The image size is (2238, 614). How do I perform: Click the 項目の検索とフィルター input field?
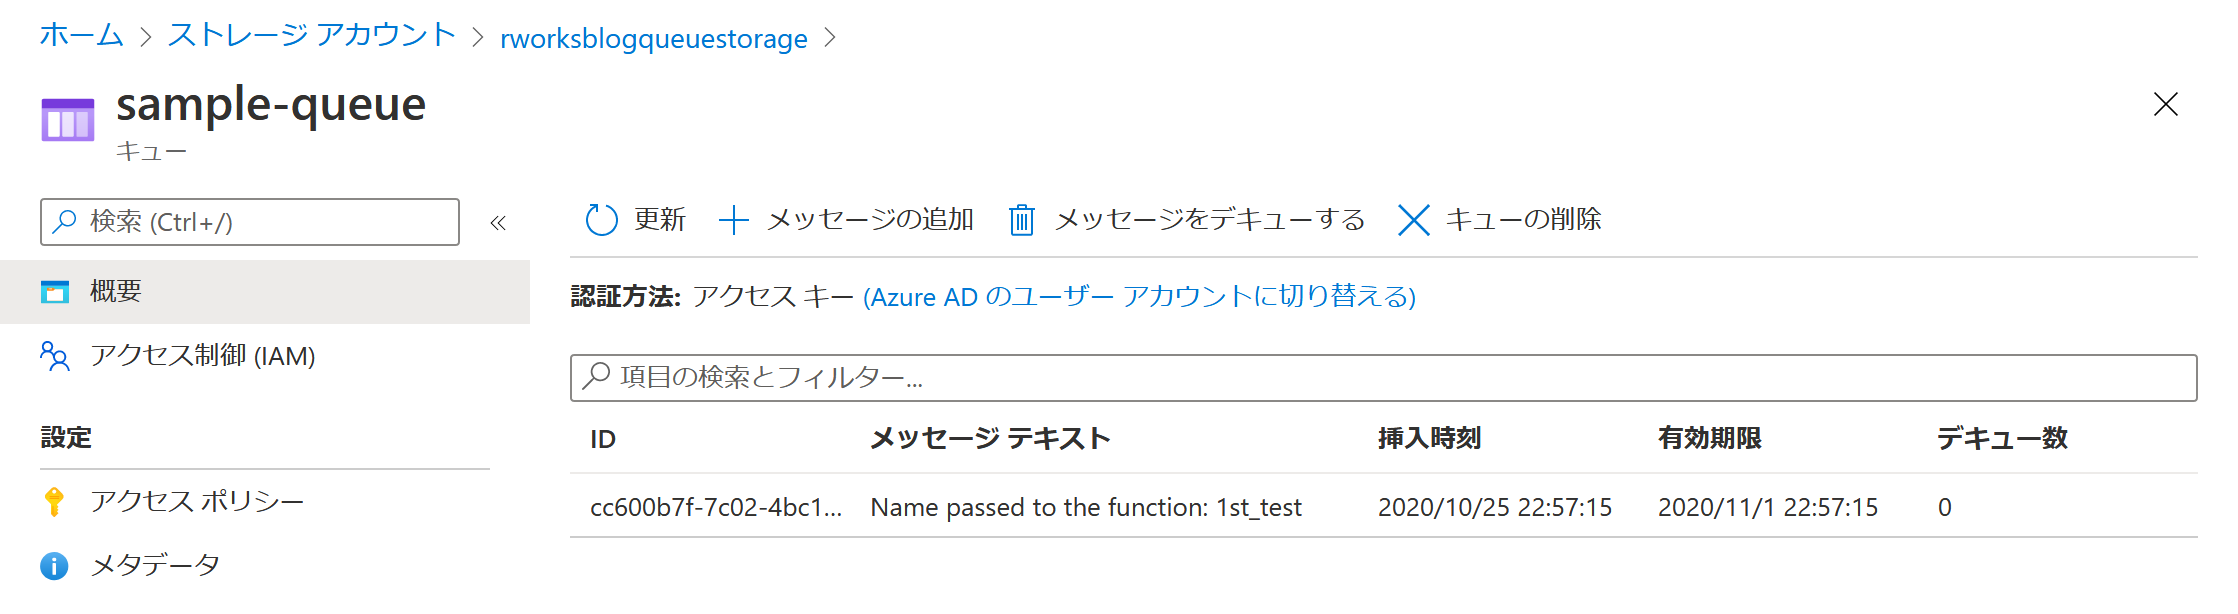click(1384, 378)
